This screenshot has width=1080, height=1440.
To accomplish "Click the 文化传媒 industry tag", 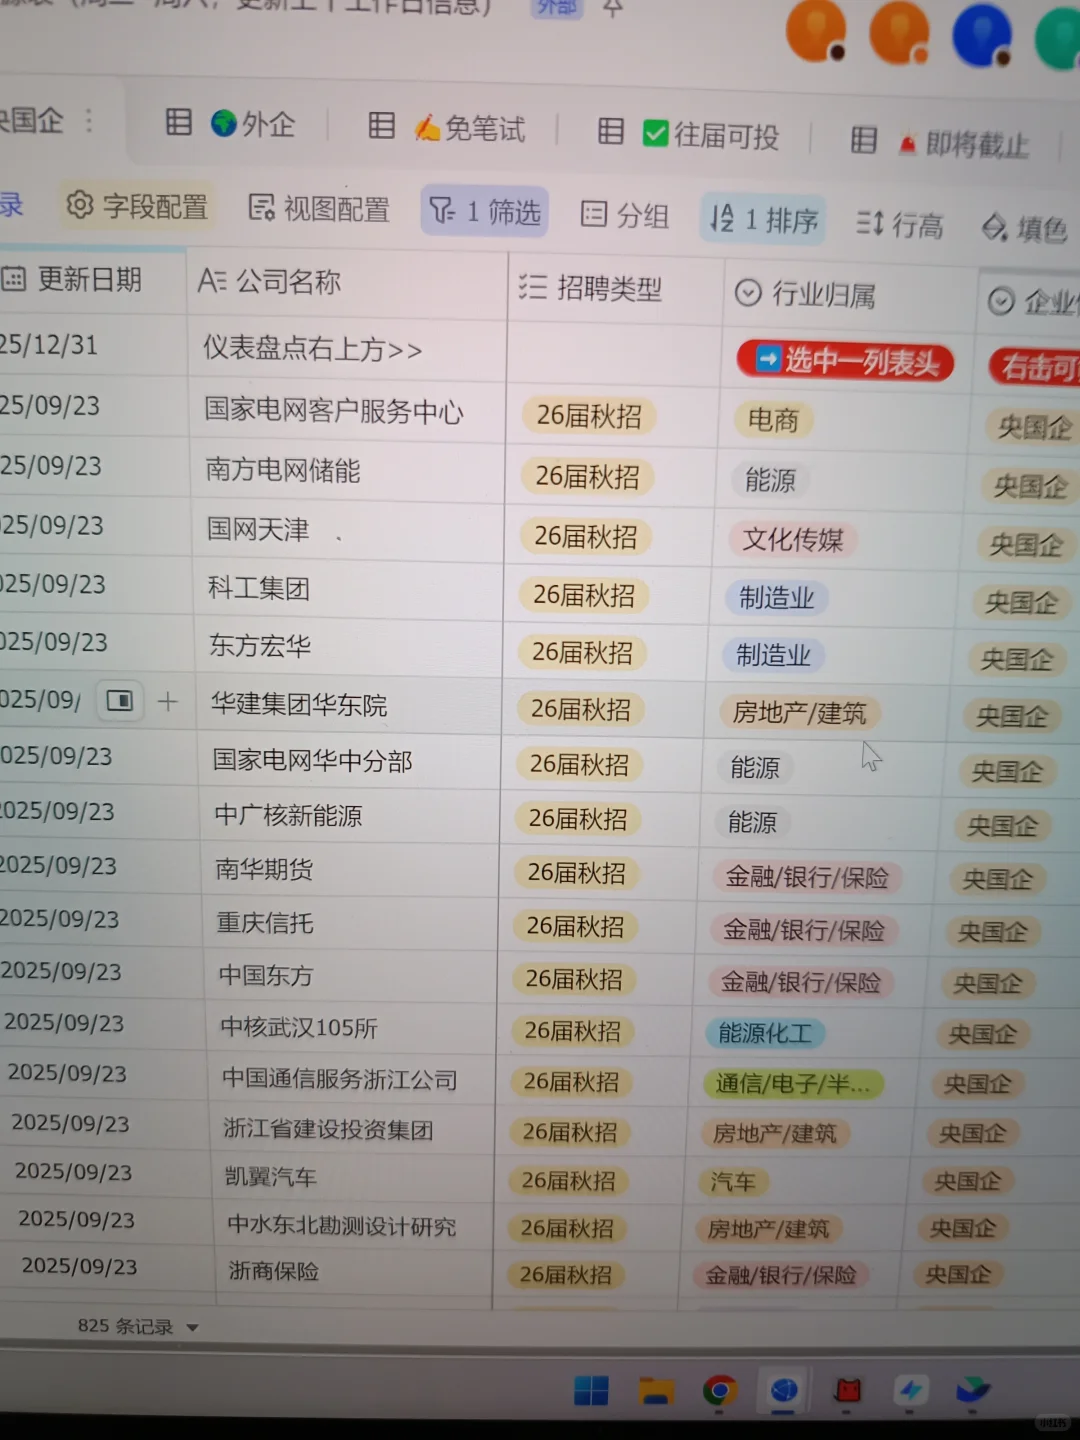I will [793, 540].
